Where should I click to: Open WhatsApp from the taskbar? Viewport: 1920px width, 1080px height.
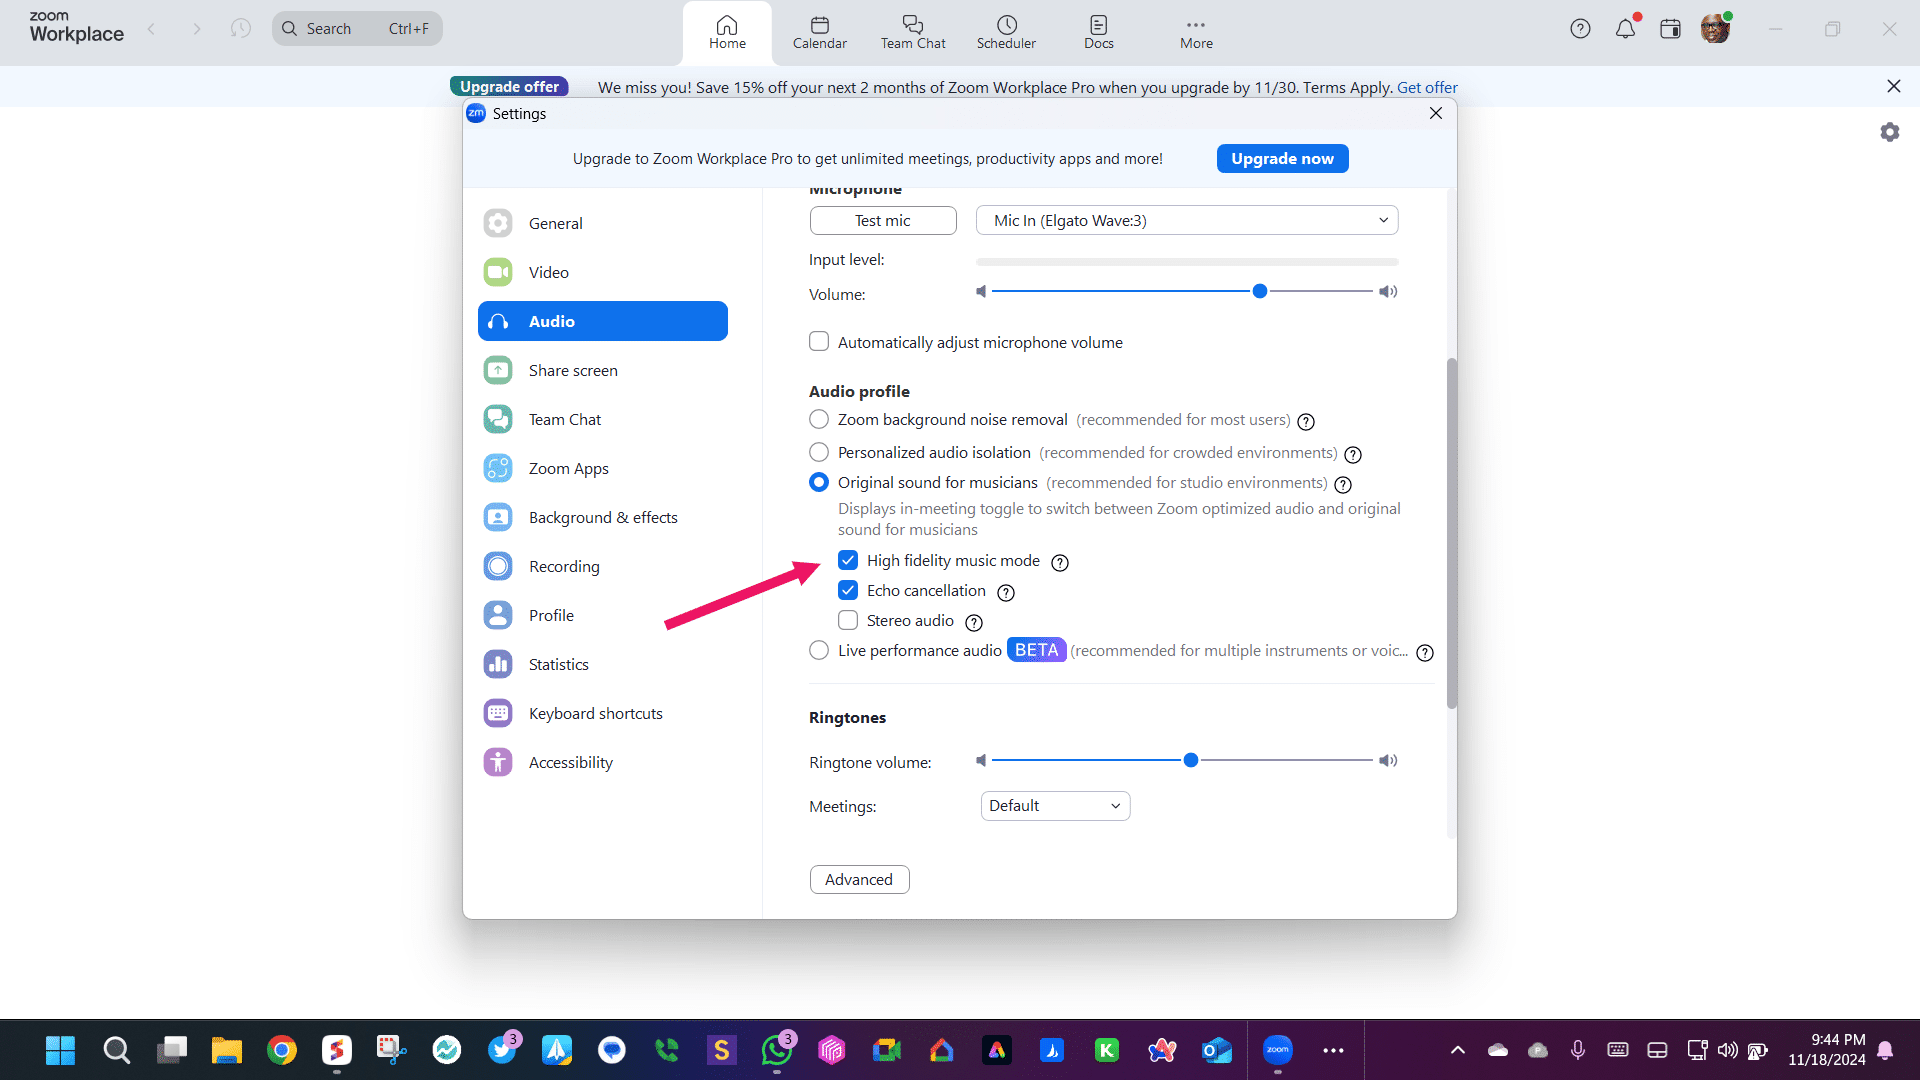[777, 1050]
